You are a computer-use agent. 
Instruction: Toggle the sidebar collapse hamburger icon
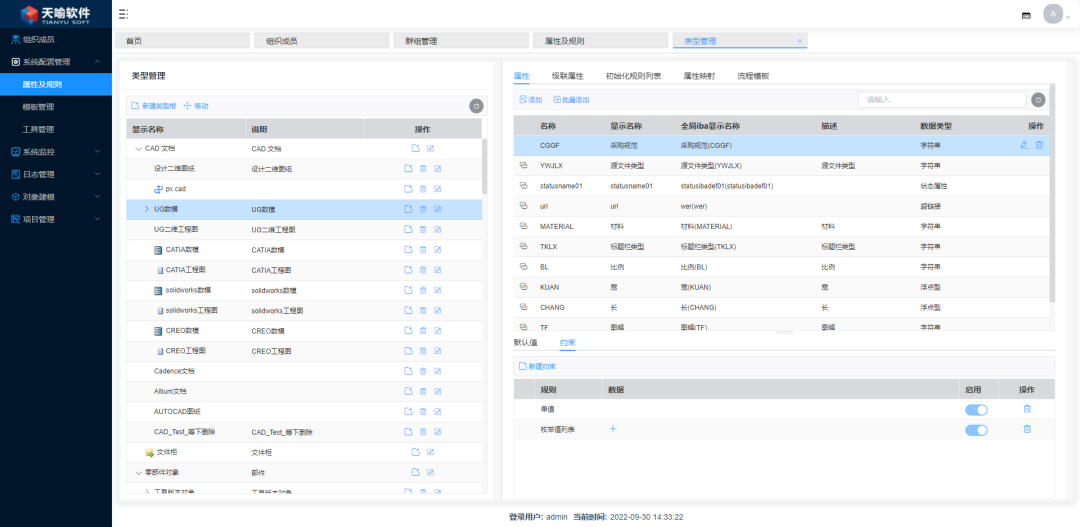(123, 14)
